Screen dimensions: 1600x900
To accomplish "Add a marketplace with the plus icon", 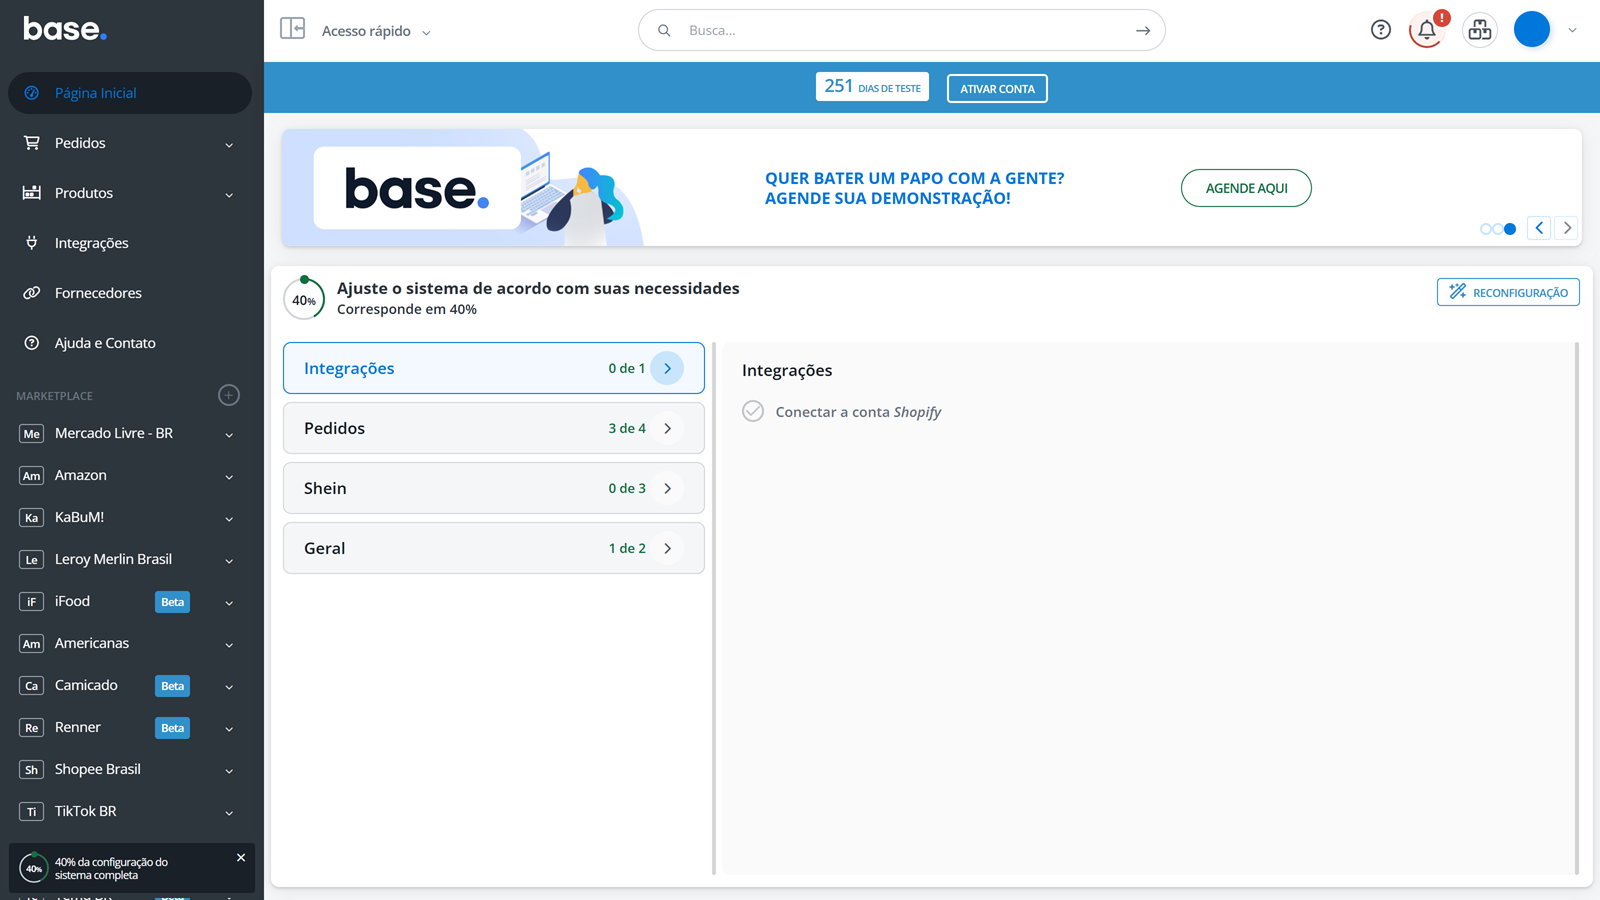I will point(229,395).
